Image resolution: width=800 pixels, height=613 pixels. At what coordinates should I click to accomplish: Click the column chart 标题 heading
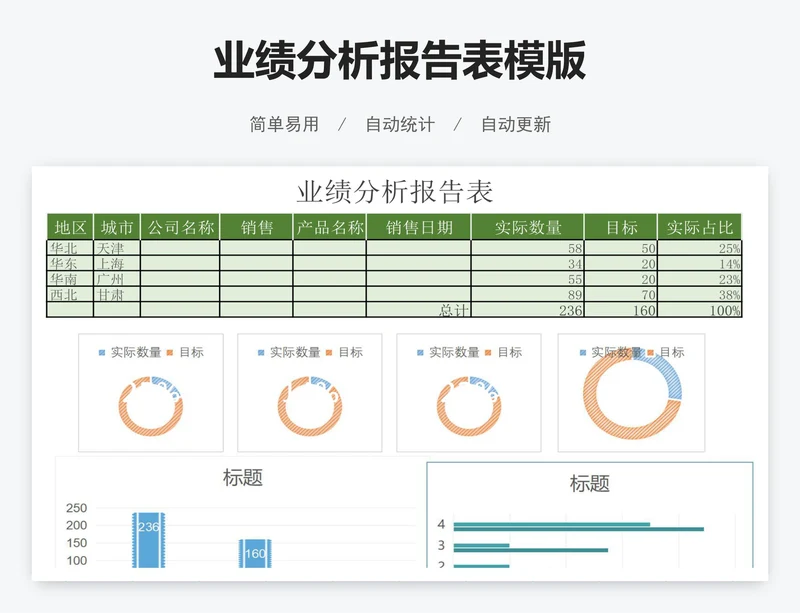[x=243, y=478]
